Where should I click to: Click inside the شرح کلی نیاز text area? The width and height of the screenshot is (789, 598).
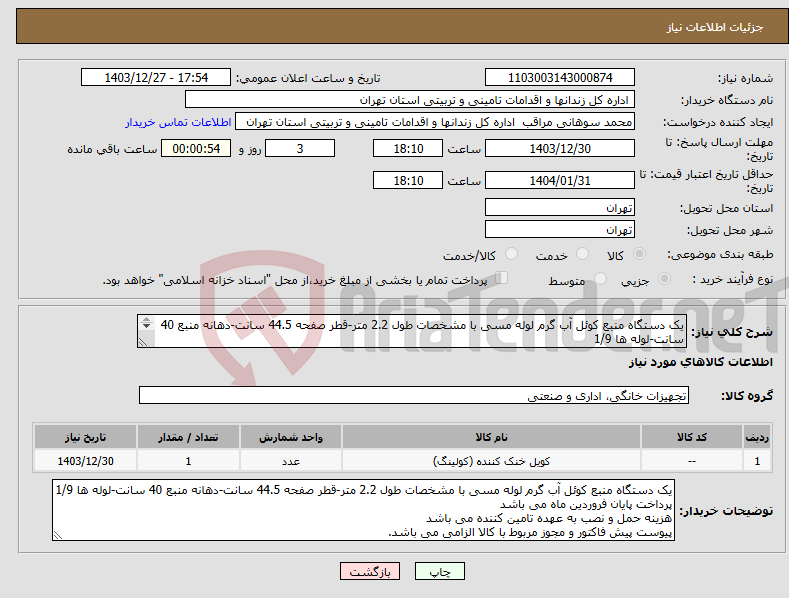click(x=412, y=331)
